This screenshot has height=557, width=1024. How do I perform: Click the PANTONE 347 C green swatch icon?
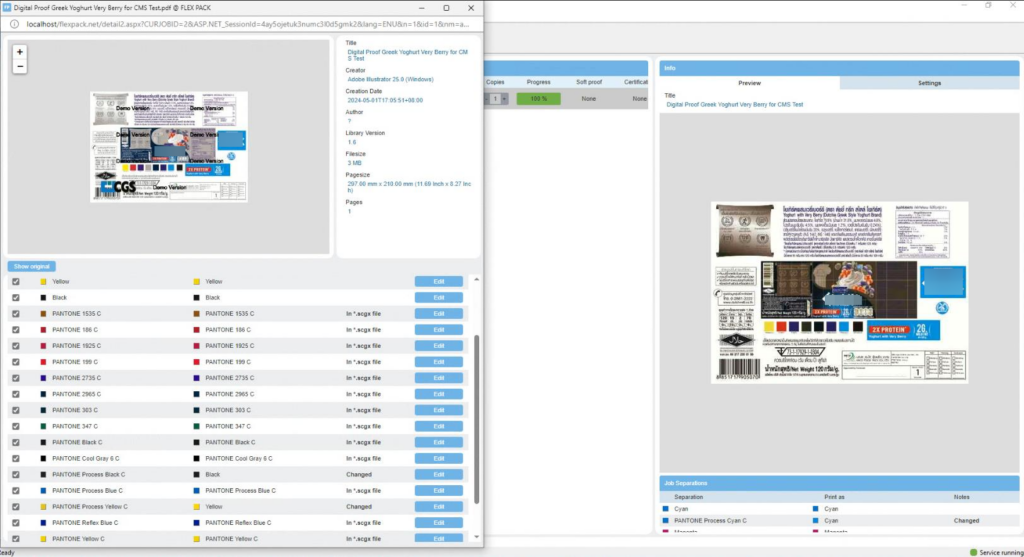pos(43,426)
